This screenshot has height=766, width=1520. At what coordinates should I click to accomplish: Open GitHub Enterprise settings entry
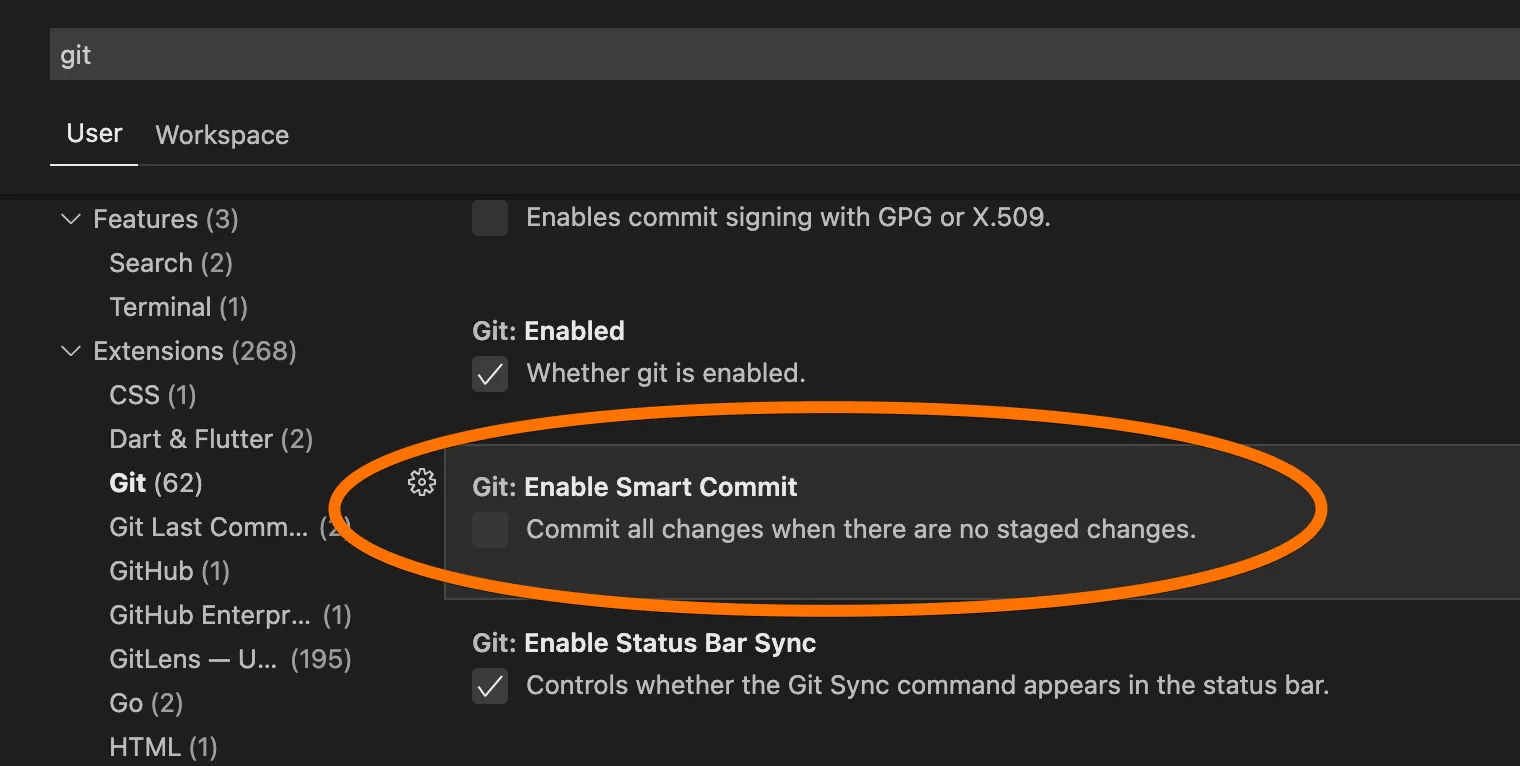[229, 615]
